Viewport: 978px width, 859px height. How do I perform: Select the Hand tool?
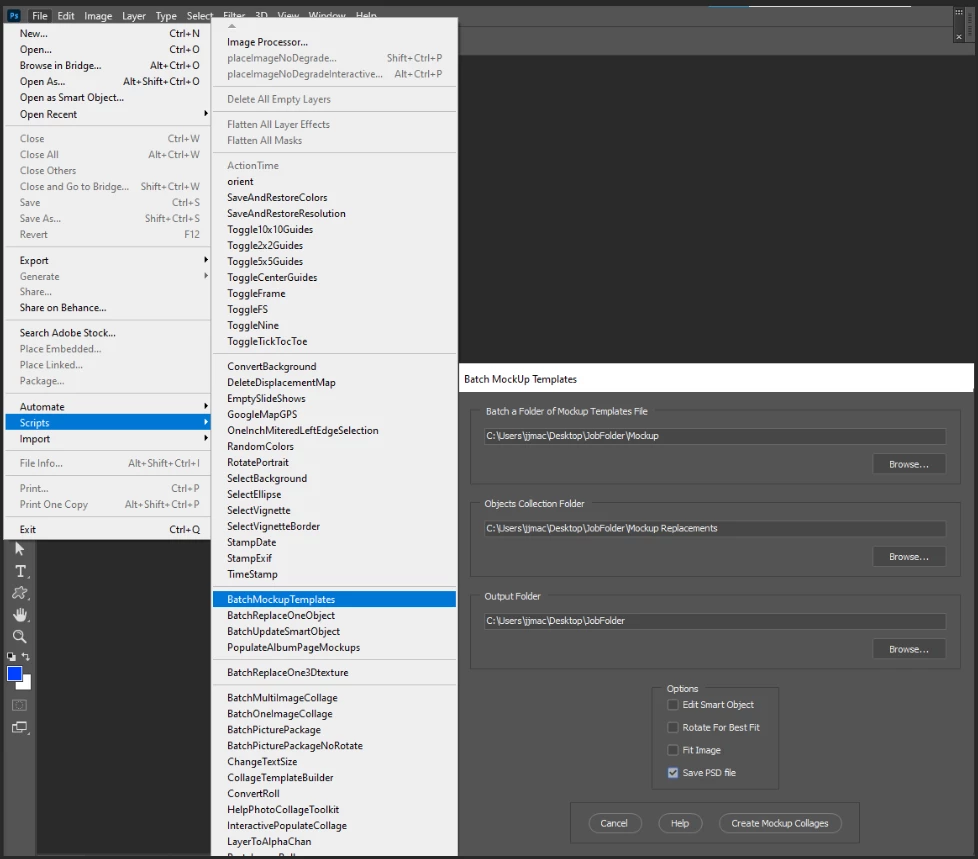coord(20,614)
